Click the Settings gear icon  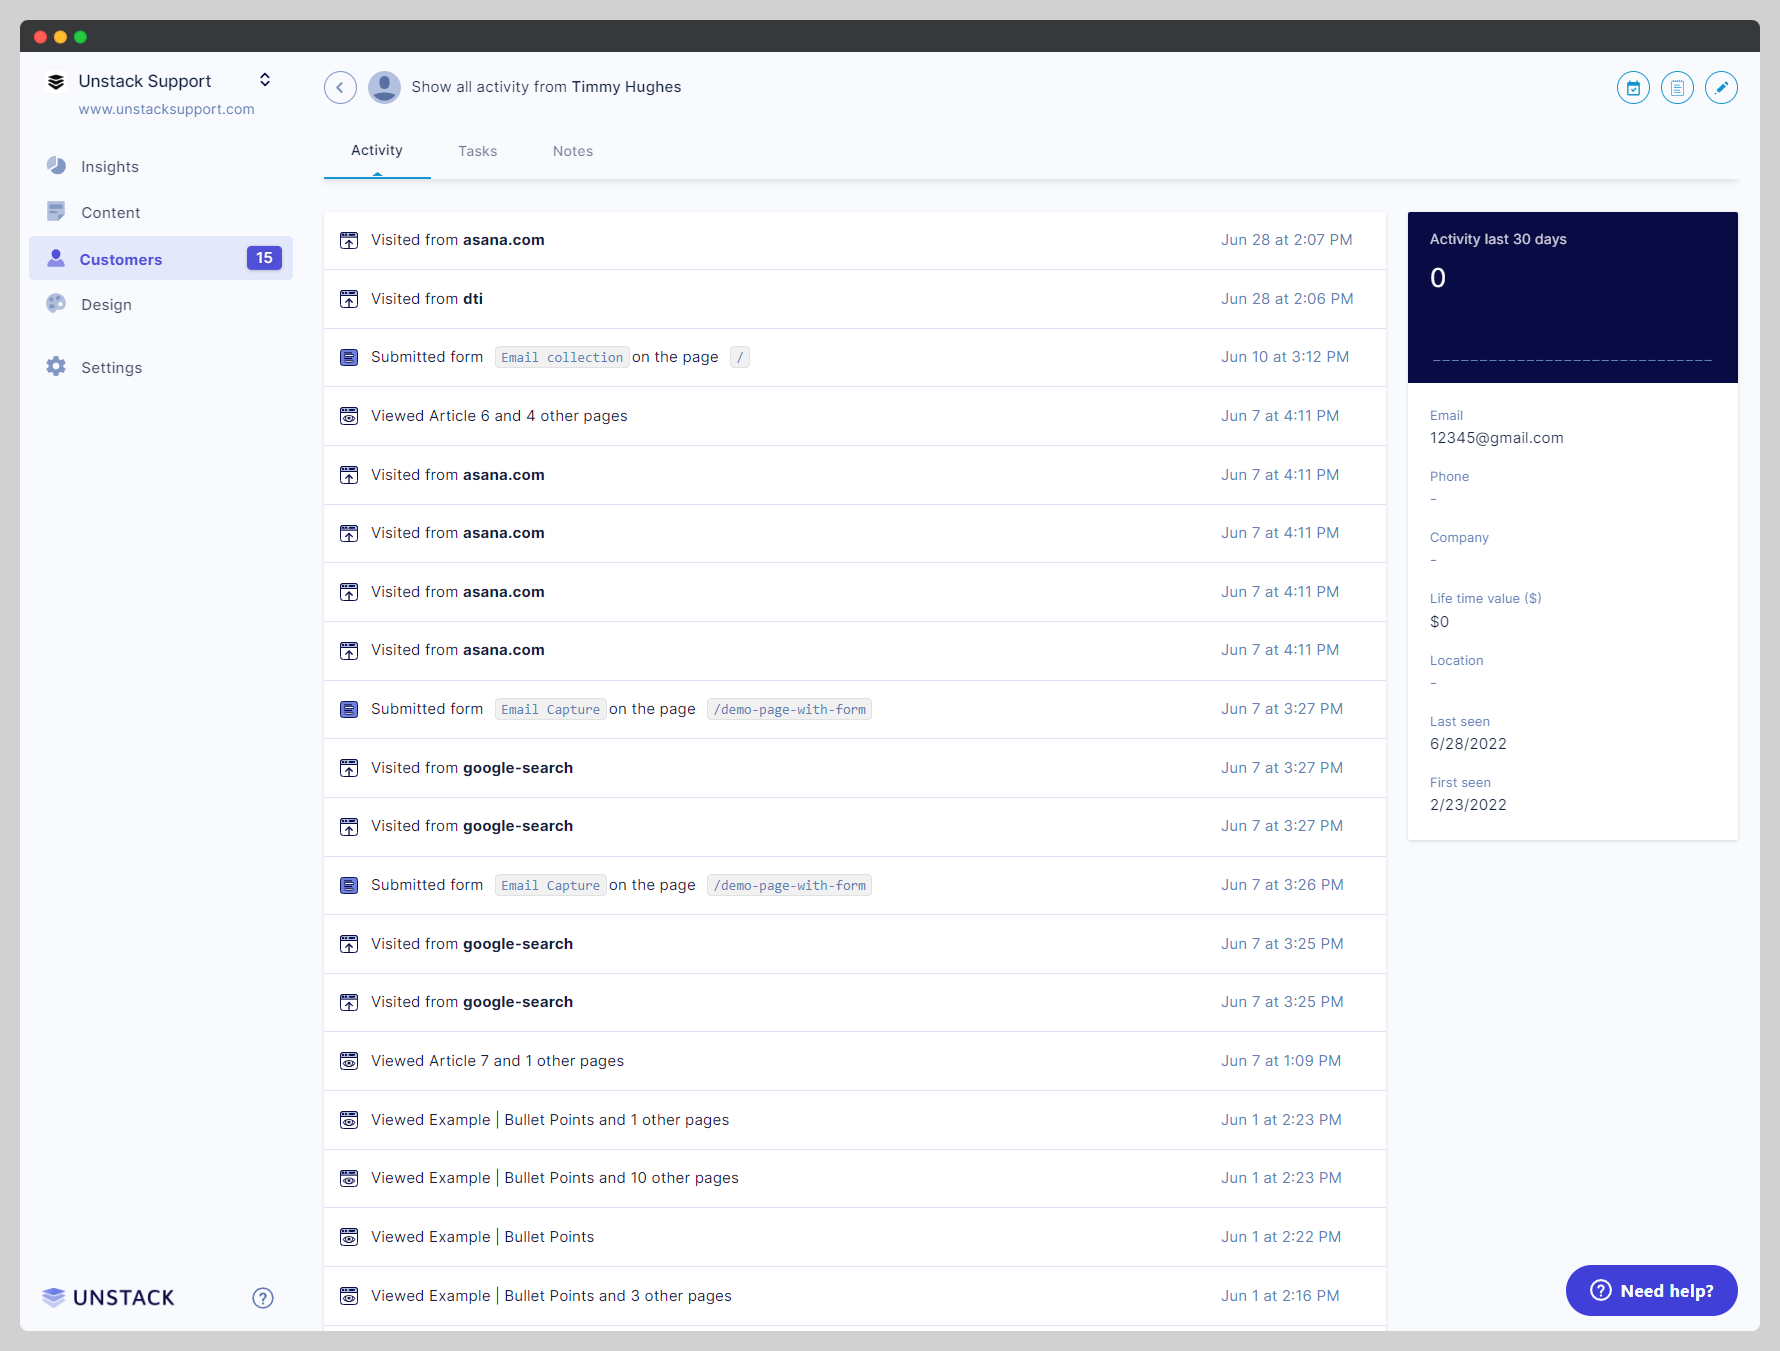pyautogui.click(x=56, y=367)
